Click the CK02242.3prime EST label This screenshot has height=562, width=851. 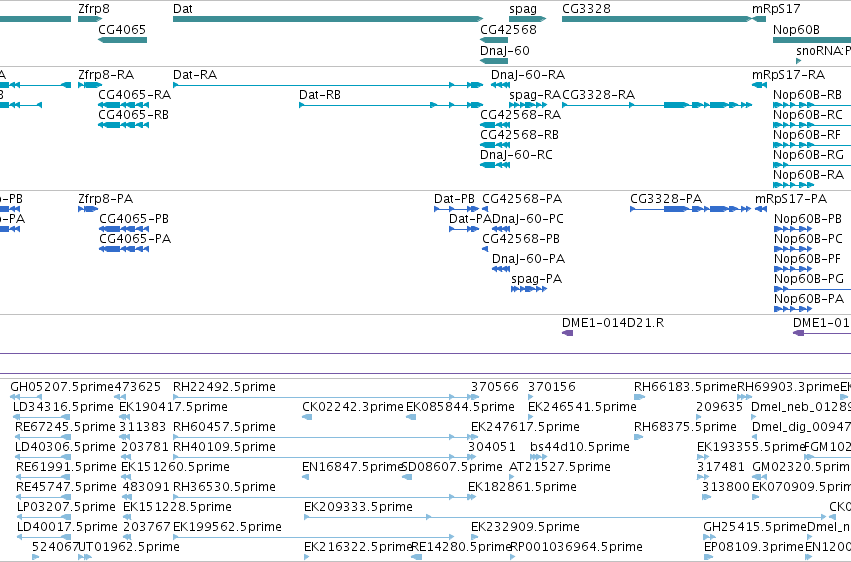click(353, 407)
